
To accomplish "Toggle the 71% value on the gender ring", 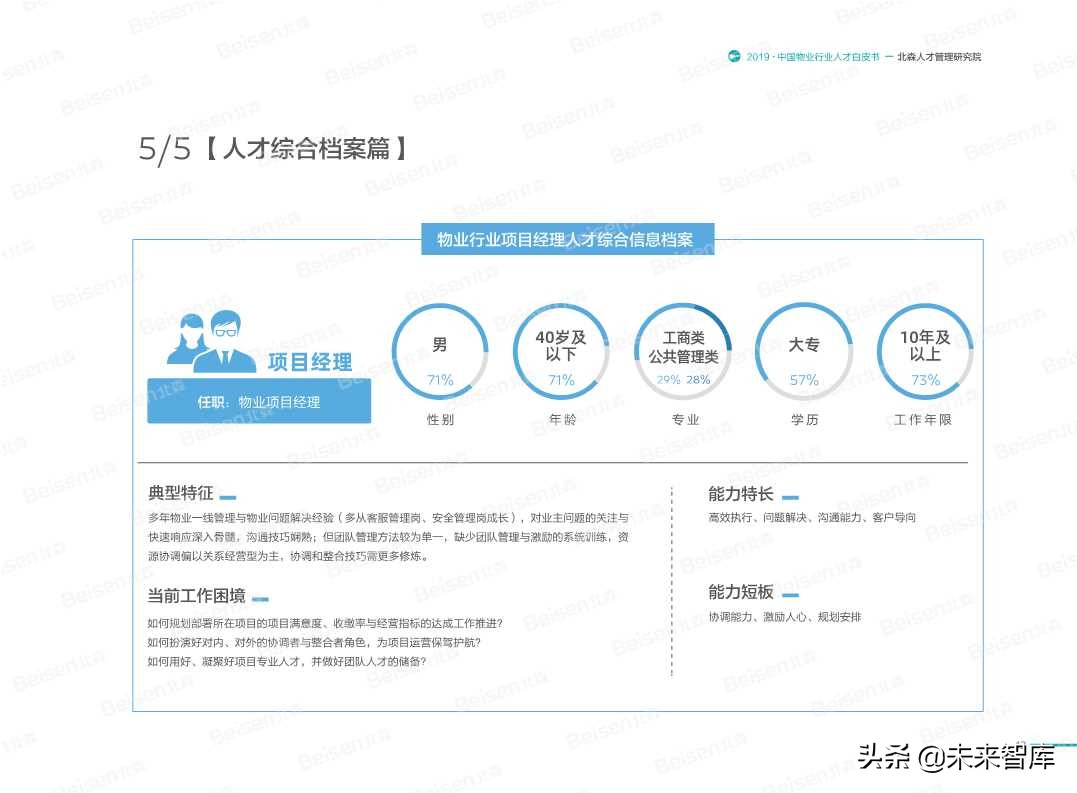I will (x=440, y=380).
